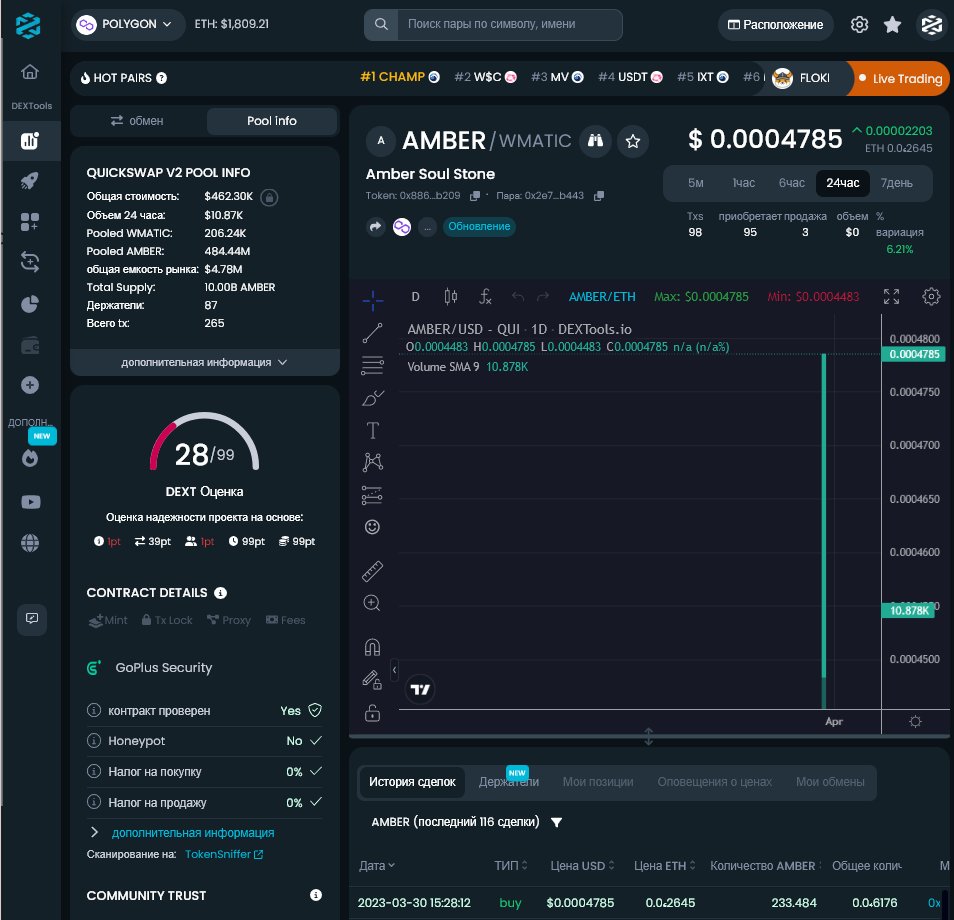This screenshot has height=920, width=954.
Task: Open the #1 CHAMP hot pair
Action: tap(400, 77)
